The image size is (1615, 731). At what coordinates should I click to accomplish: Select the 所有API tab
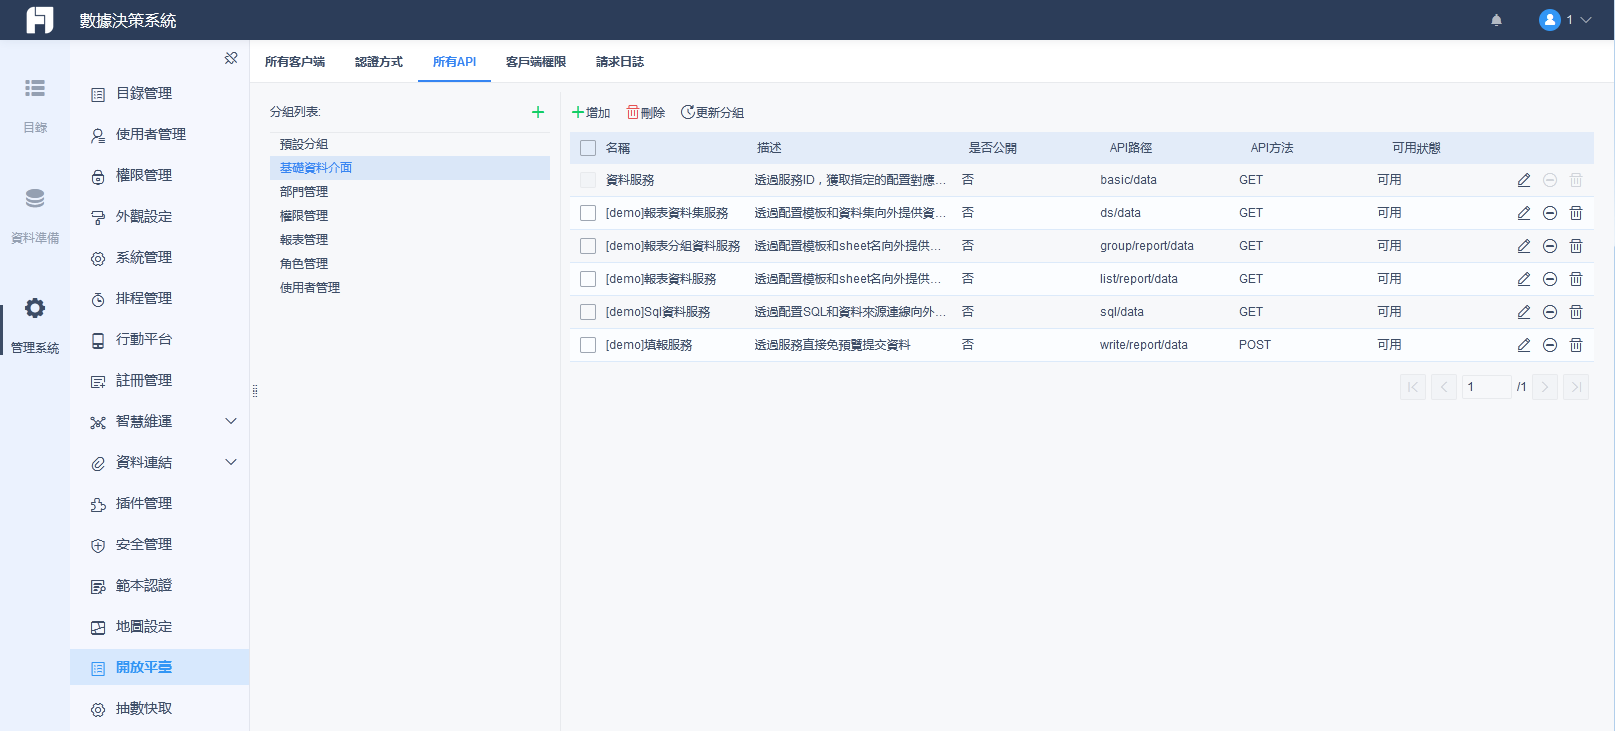pyautogui.click(x=454, y=62)
